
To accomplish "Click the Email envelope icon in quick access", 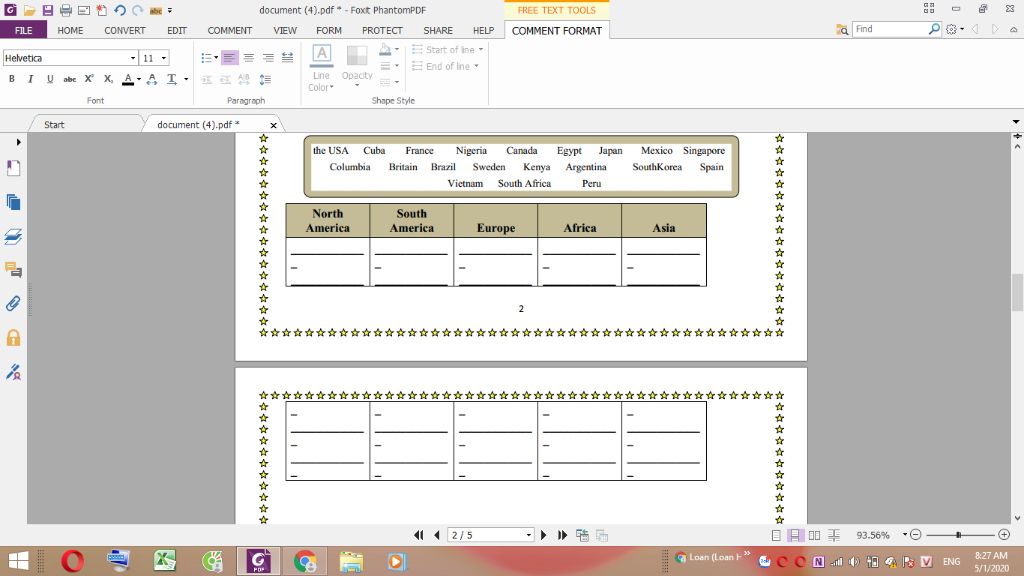I will click(x=84, y=10).
